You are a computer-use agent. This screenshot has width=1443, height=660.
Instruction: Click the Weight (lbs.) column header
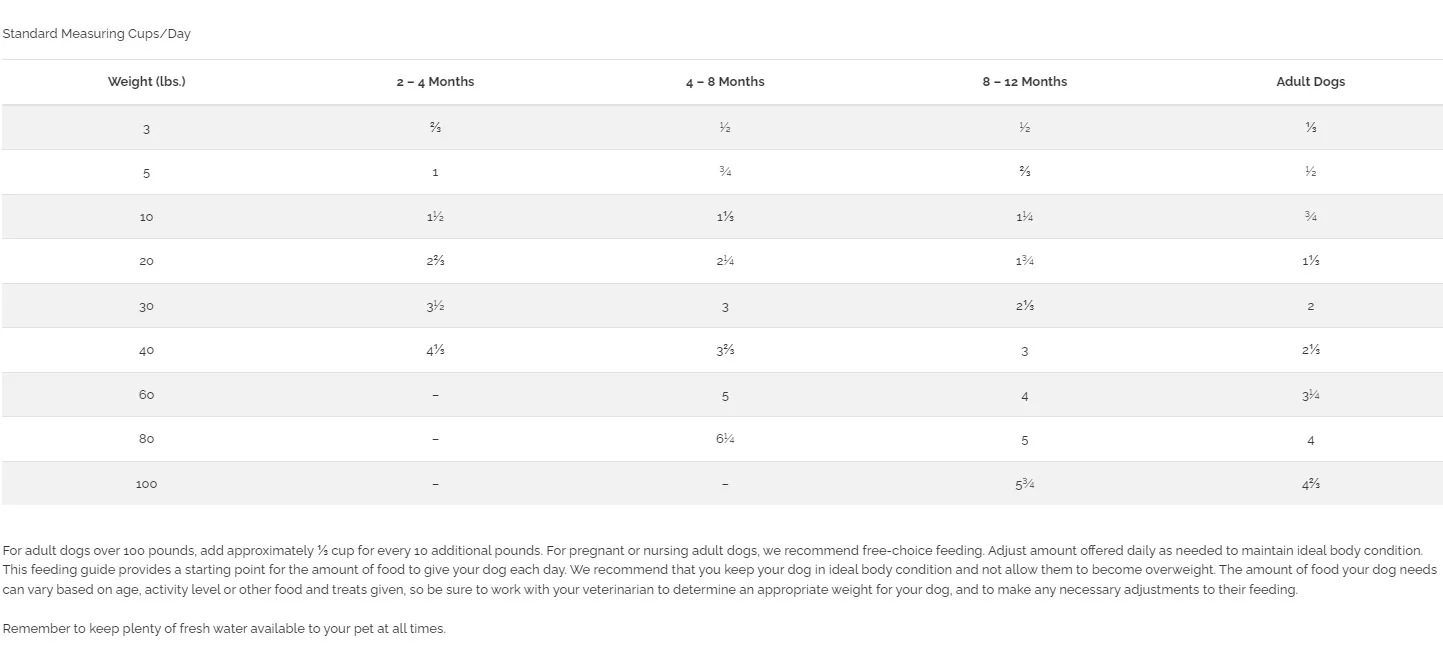[x=146, y=82]
